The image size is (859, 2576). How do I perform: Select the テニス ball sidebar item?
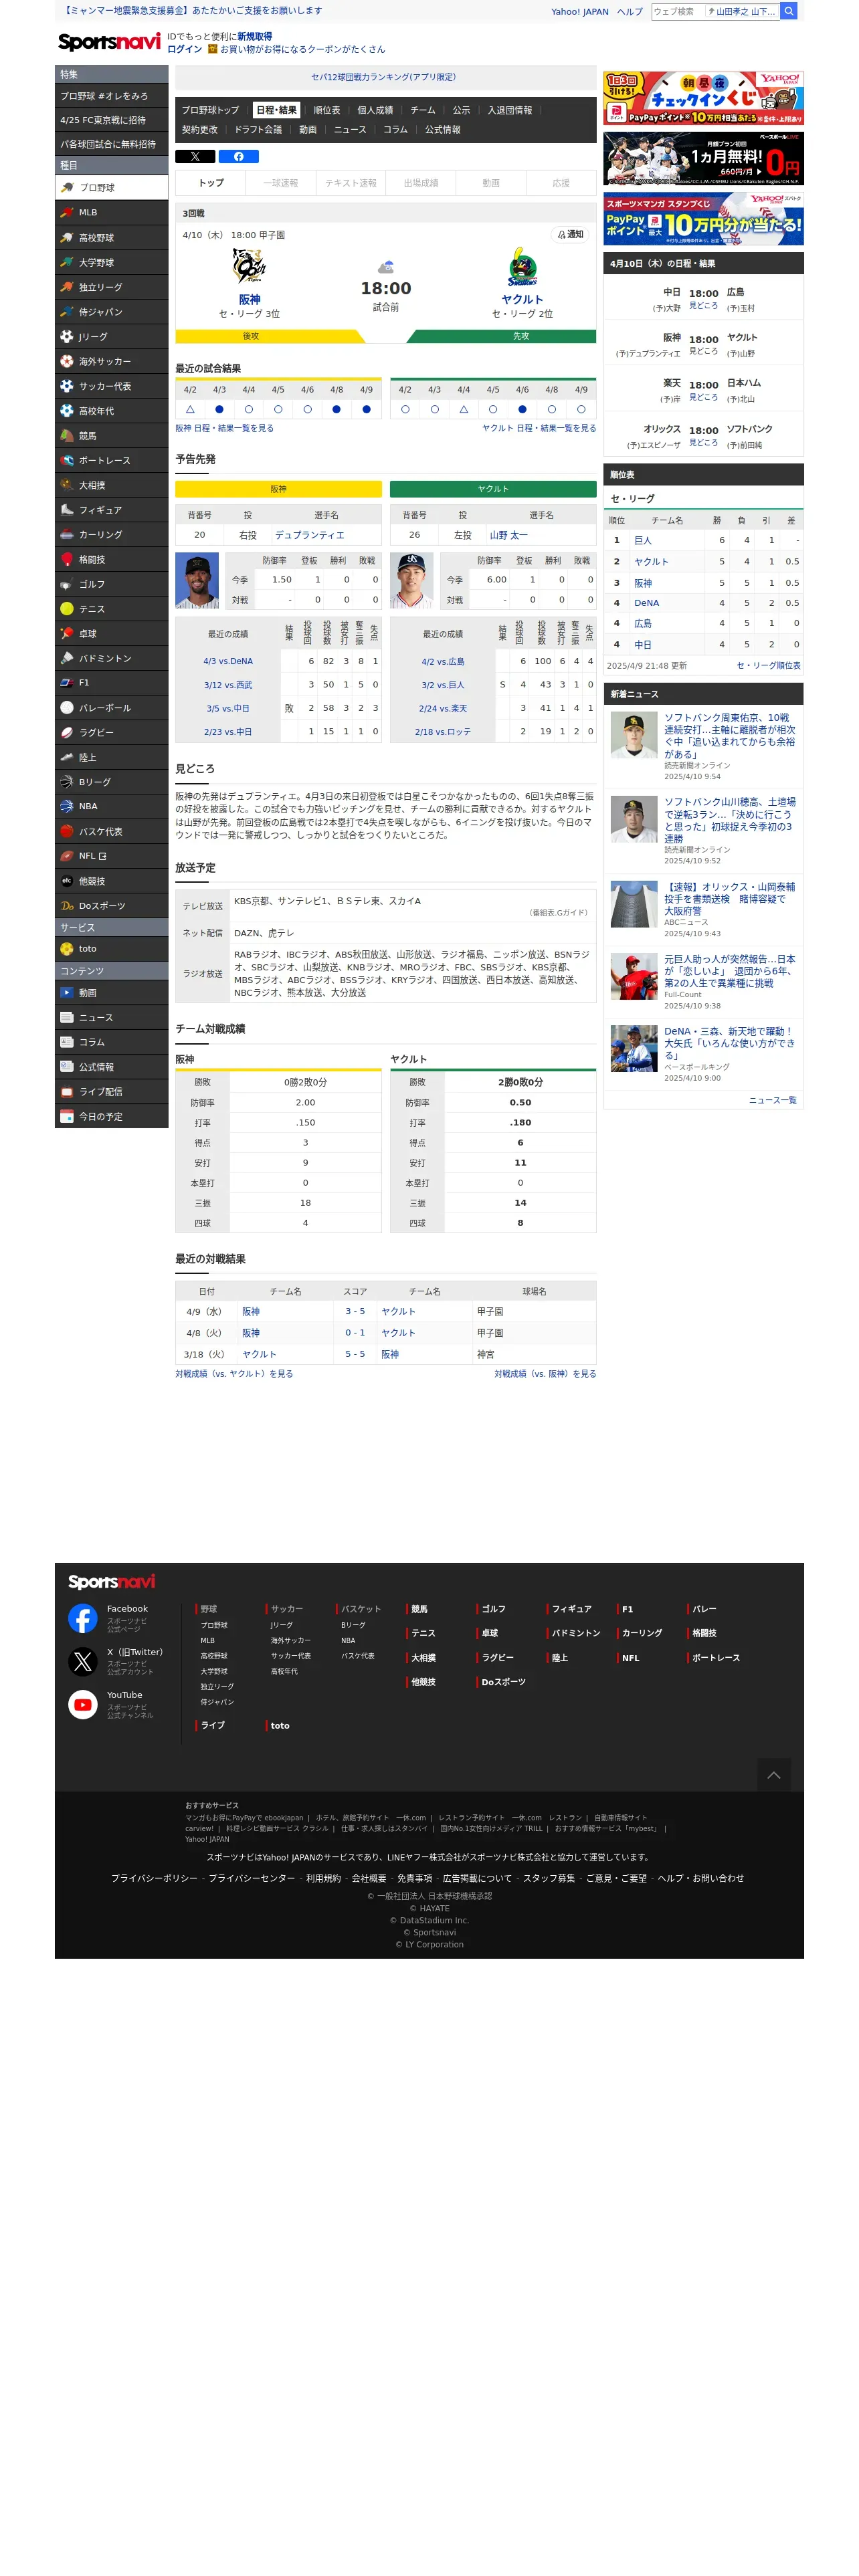(x=111, y=608)
